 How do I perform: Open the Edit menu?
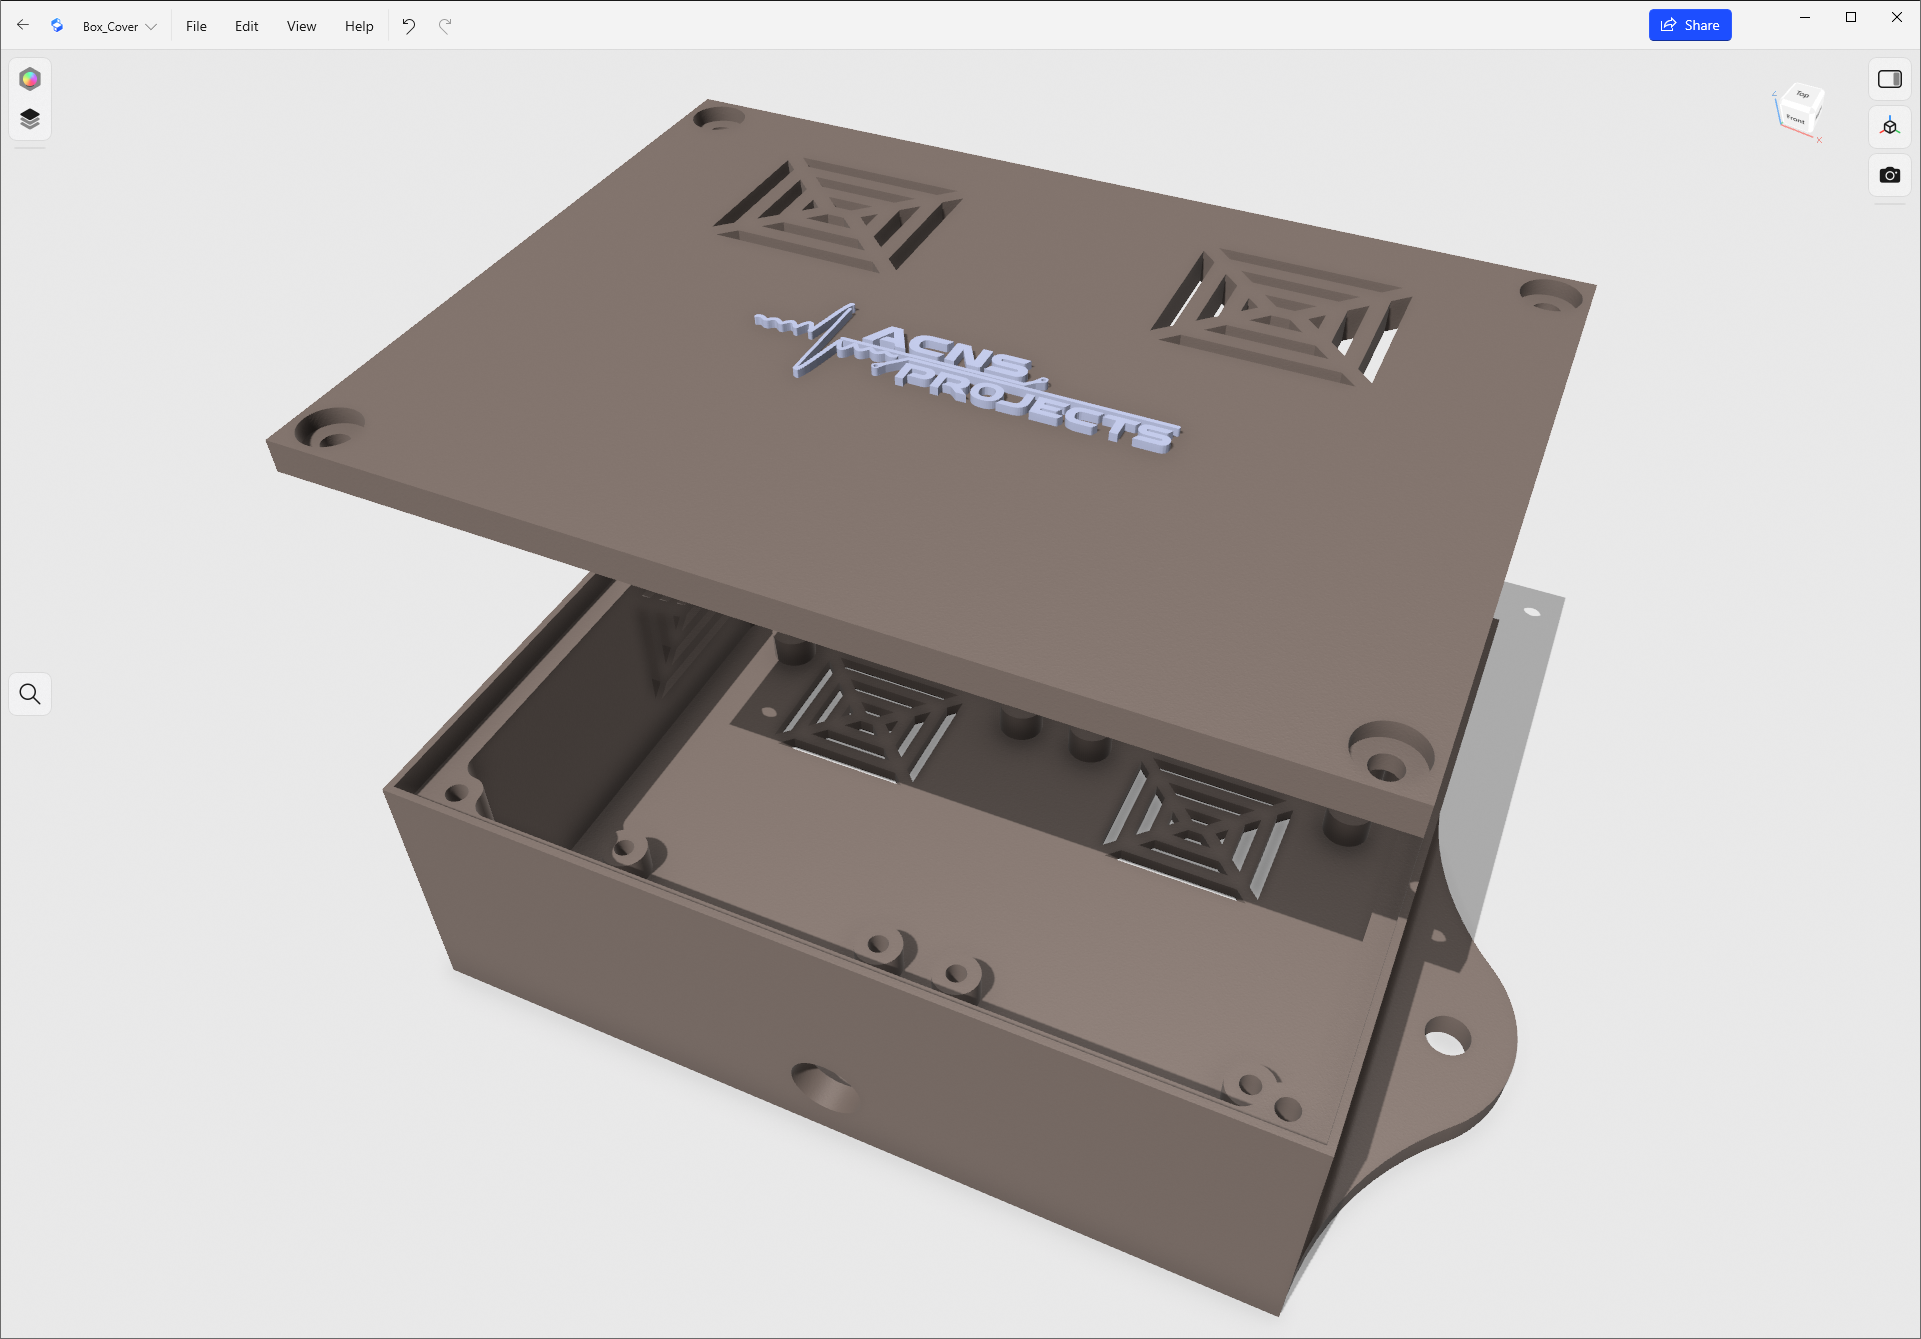(x=246, y=26)
